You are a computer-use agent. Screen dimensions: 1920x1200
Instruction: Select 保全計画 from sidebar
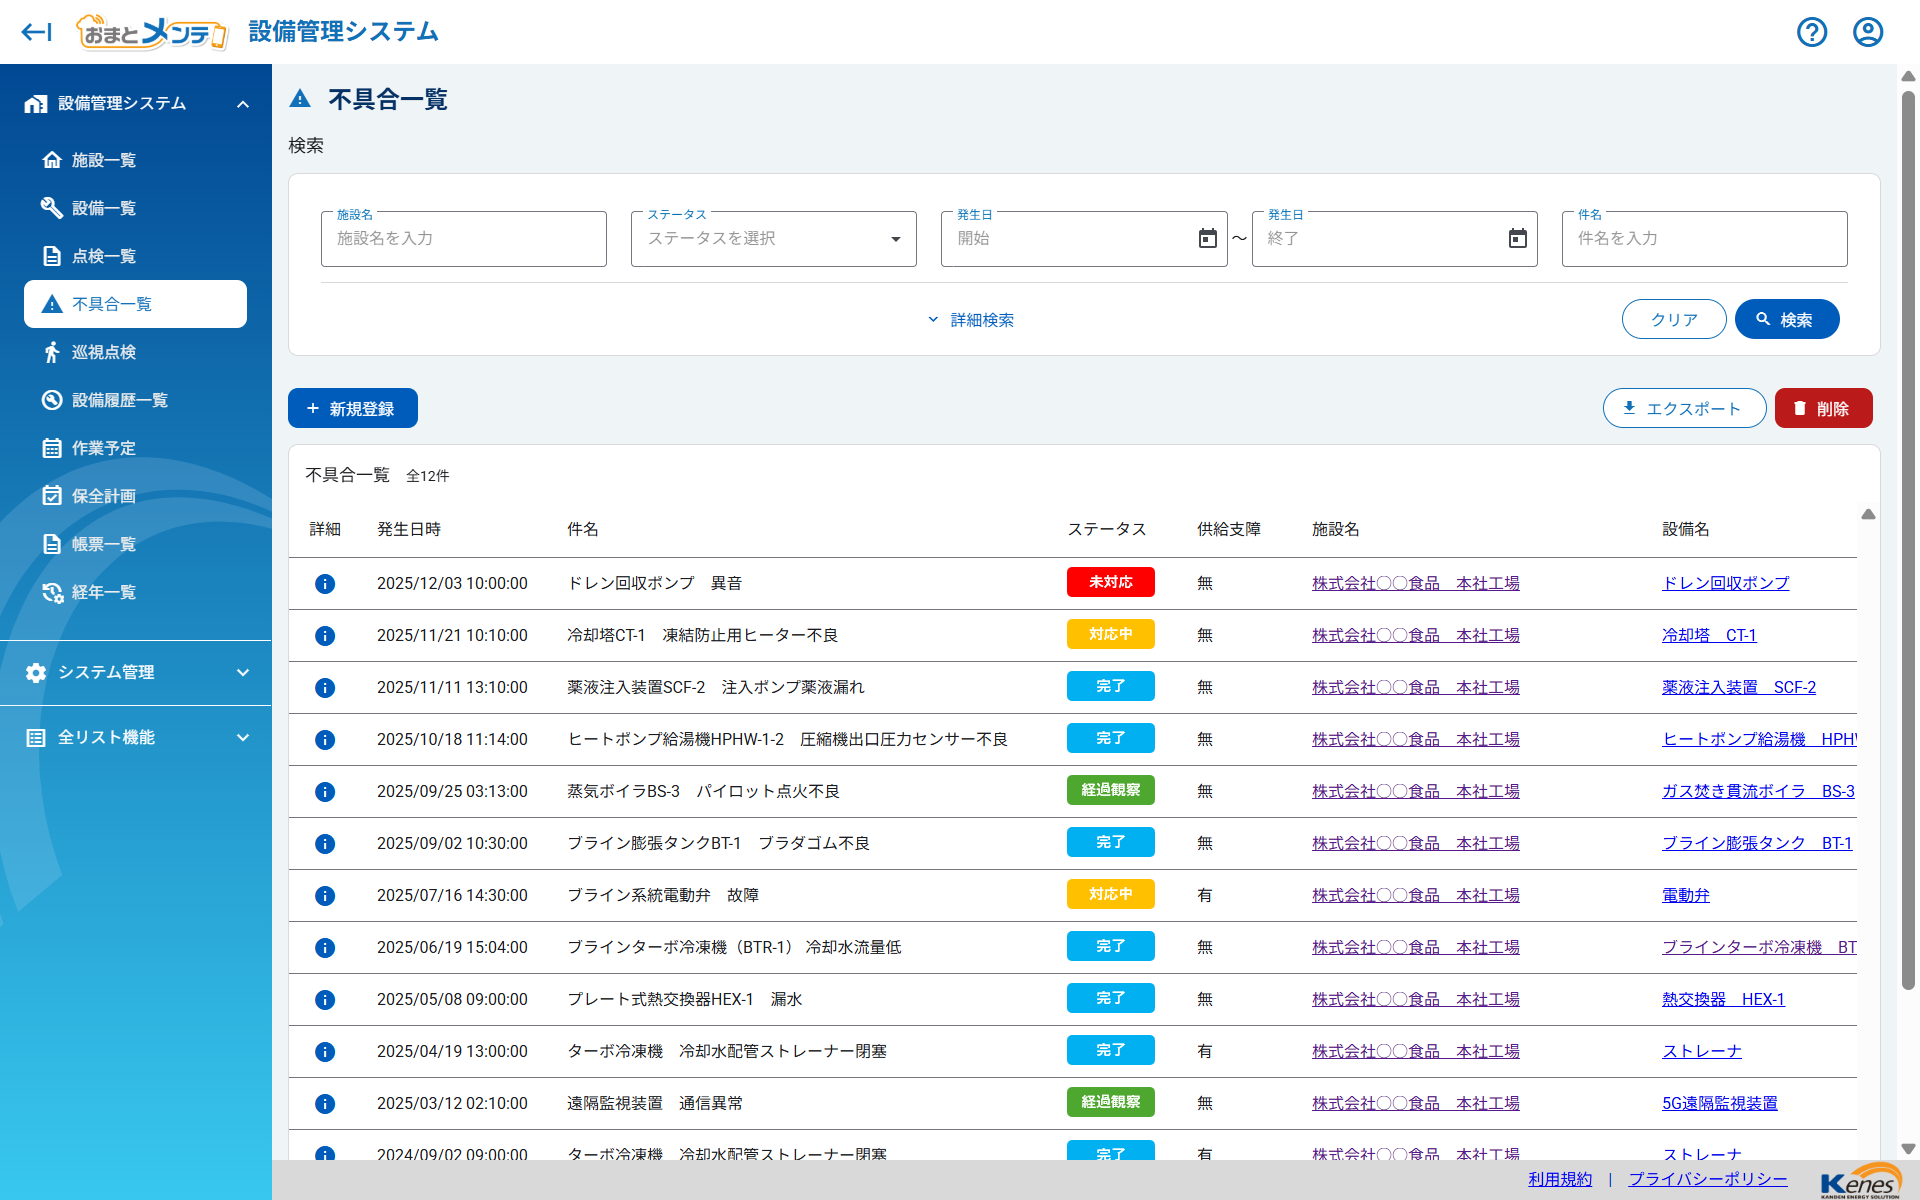pos(104,496)
